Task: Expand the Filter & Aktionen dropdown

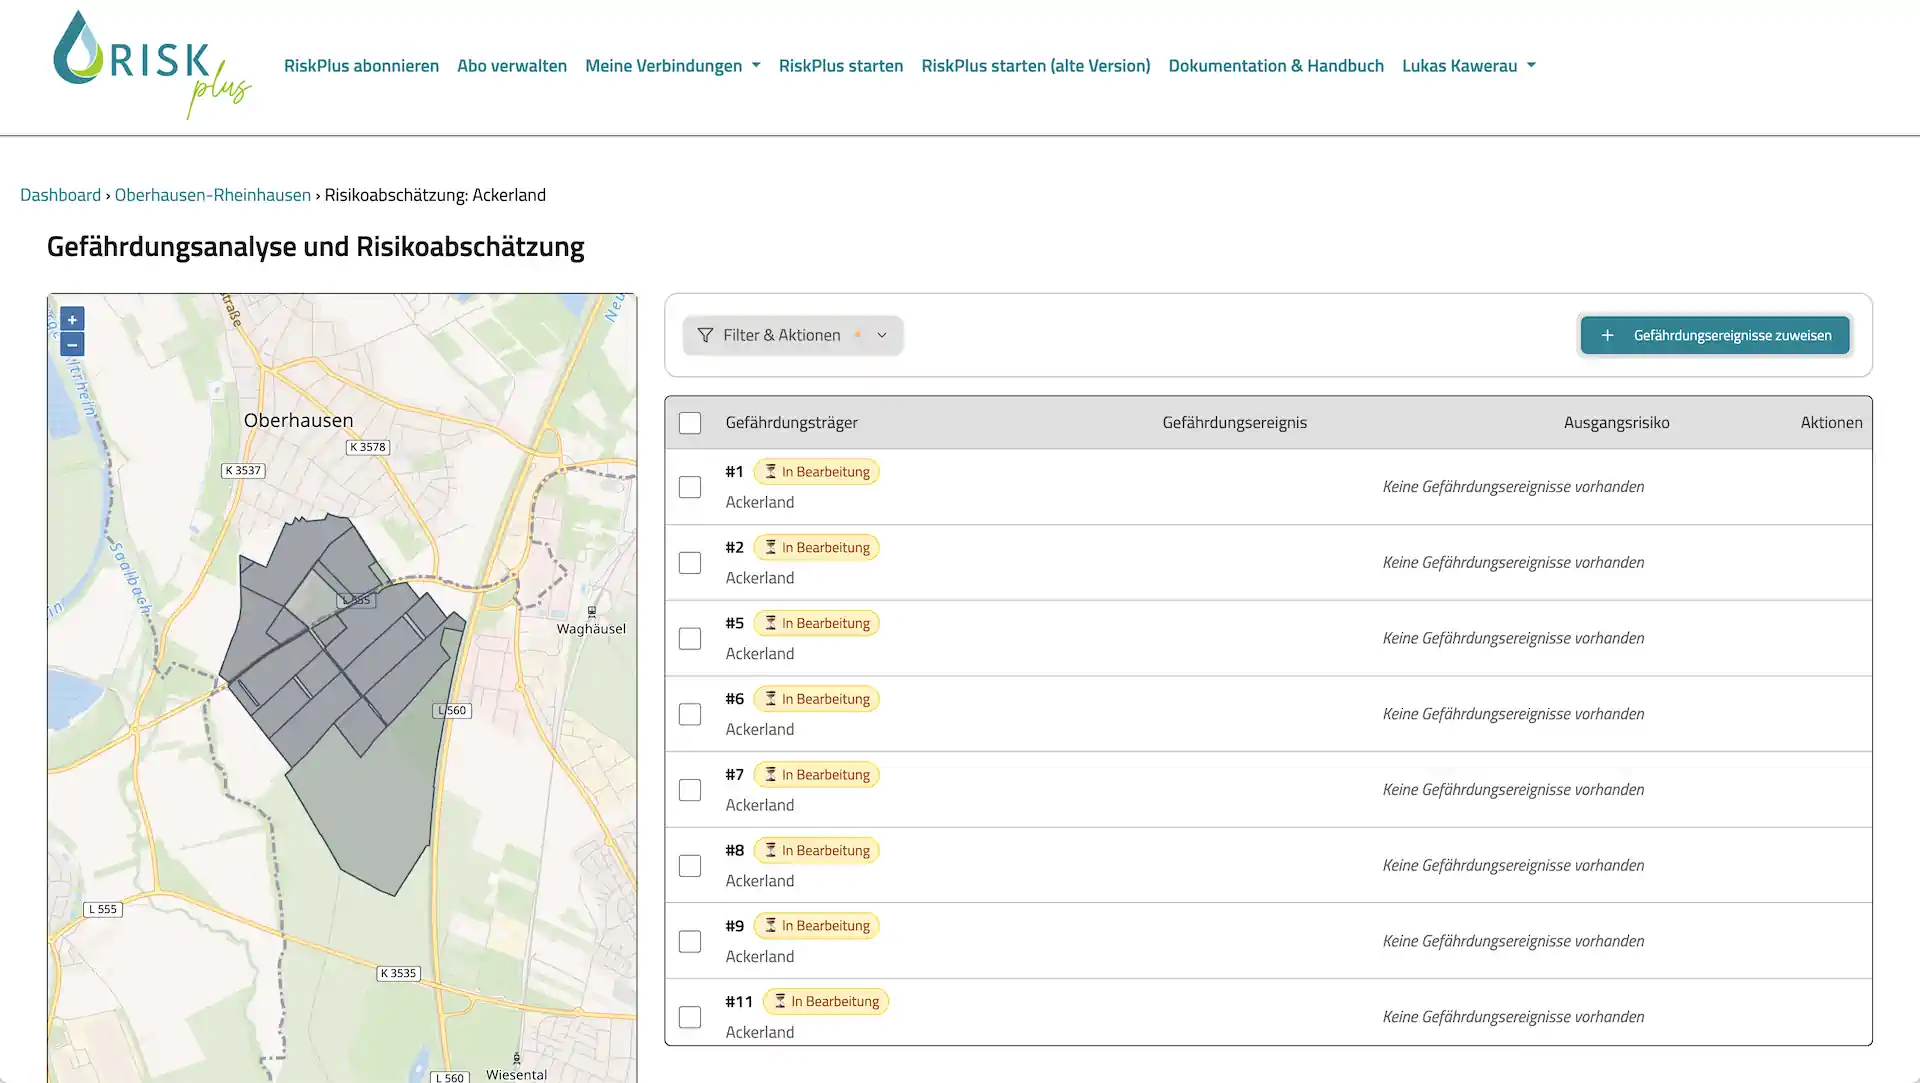Action: pos(793,335)
